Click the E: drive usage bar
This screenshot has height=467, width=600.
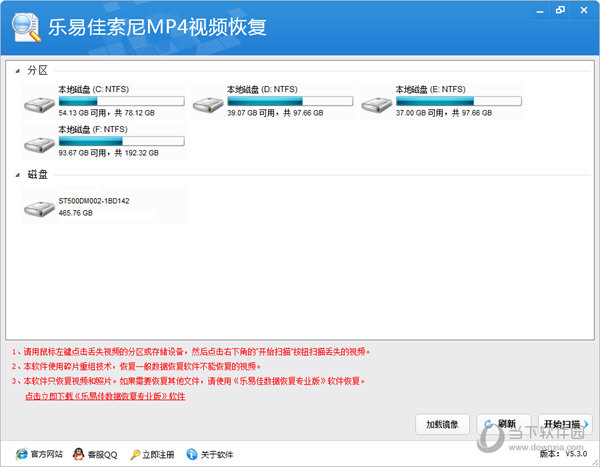(x=459, y=101)
